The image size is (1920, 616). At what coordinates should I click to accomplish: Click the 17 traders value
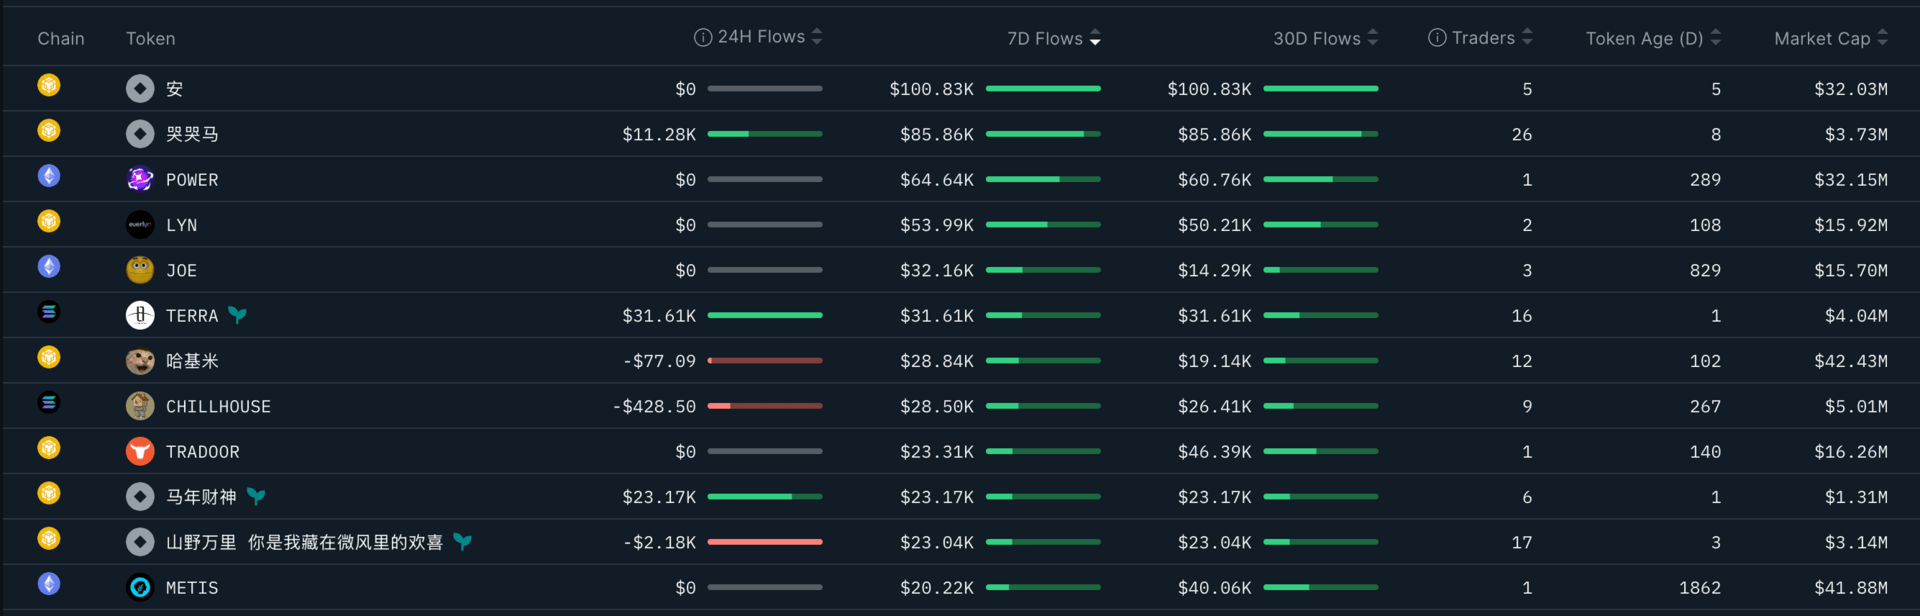tap(1522, 542)
